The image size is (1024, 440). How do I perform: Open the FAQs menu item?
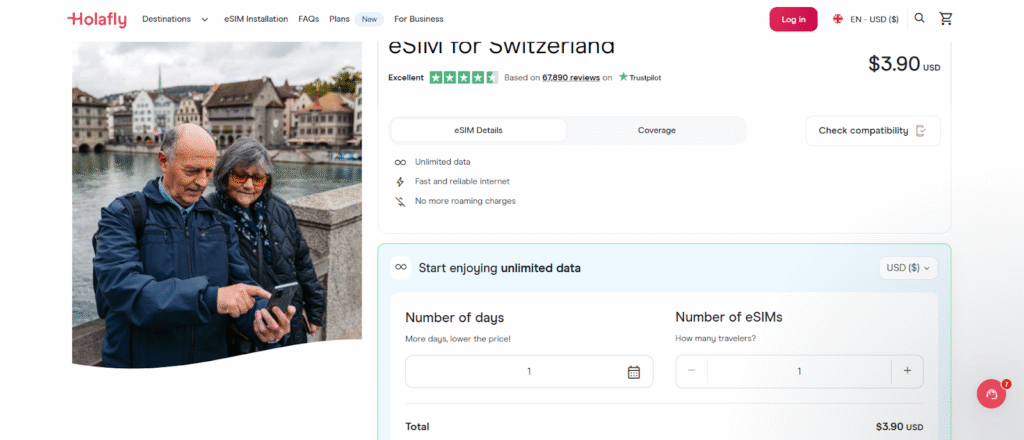309,19
